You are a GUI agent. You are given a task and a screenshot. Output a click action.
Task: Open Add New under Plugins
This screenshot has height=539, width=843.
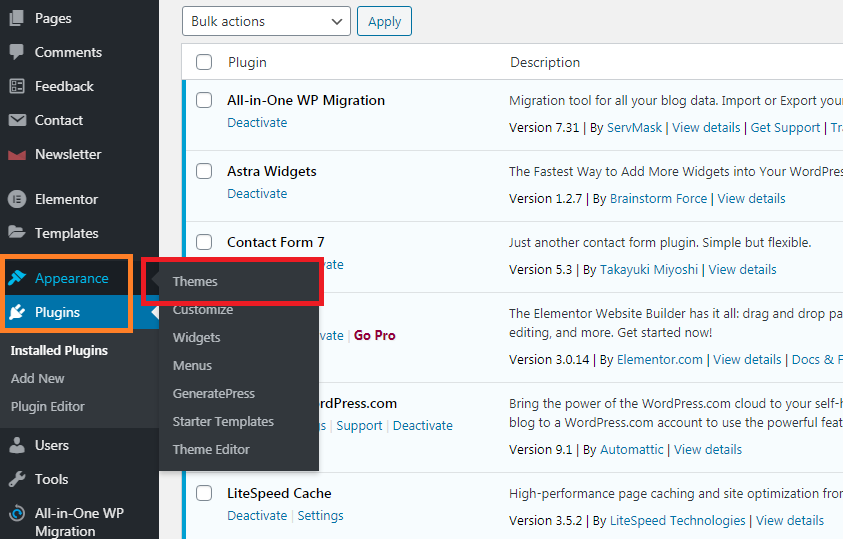pos(38,379)
